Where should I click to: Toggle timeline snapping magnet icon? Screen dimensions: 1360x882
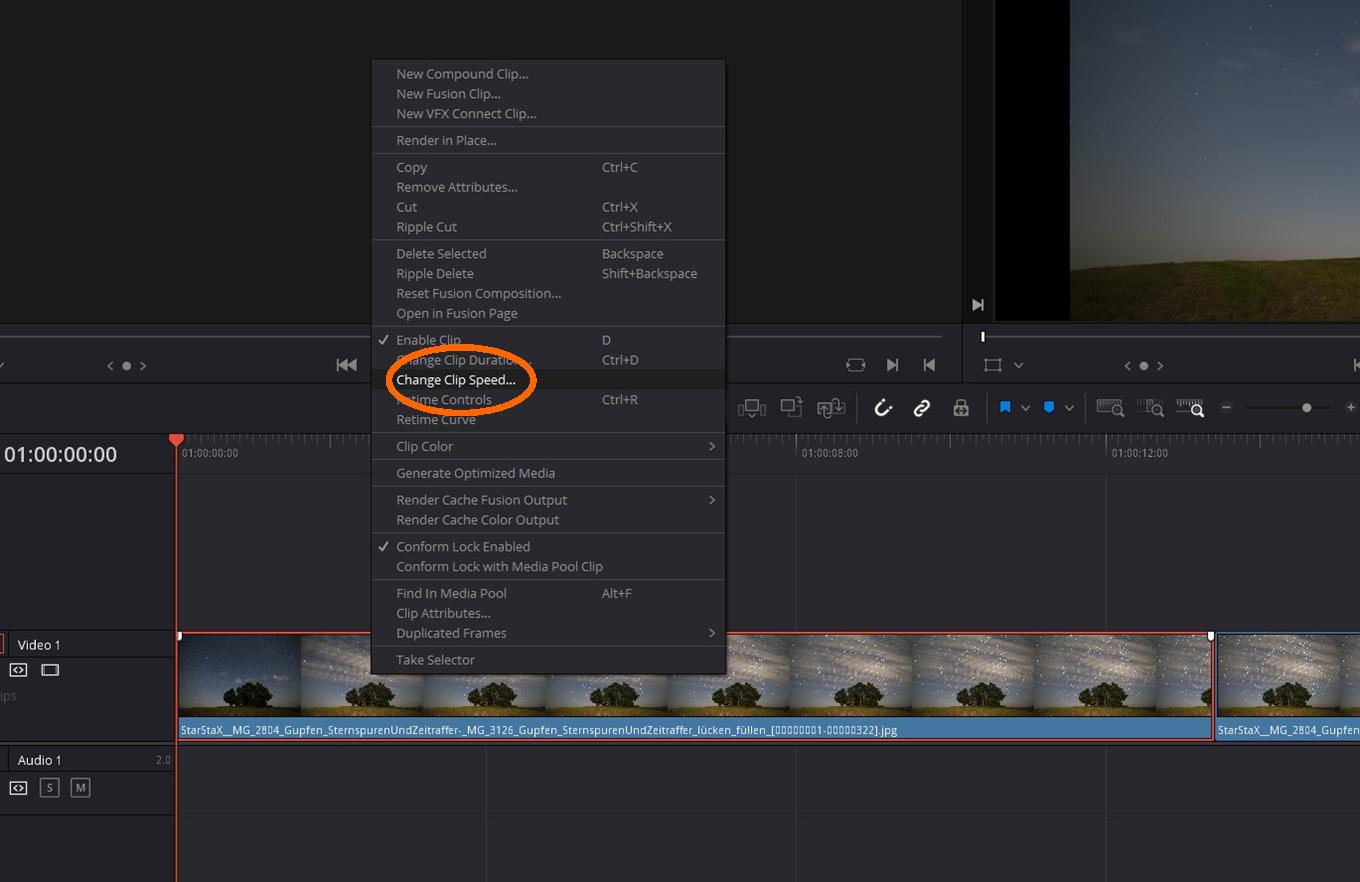883,408
